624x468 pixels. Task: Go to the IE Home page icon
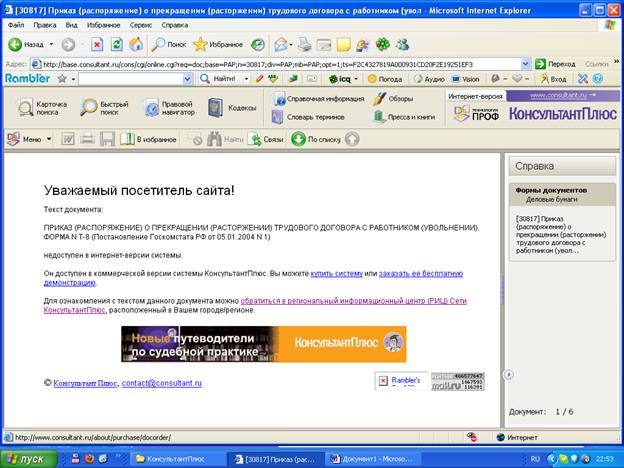coord(135,45)
